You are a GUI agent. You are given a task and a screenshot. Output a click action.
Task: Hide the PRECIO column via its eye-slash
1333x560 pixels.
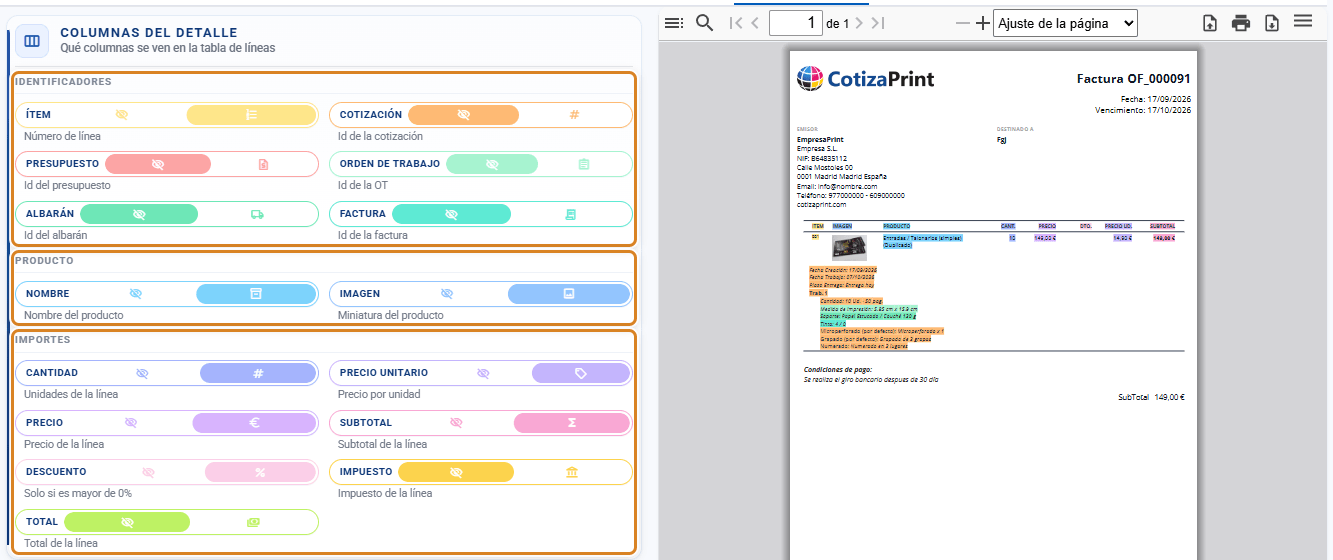pos(130,423)
